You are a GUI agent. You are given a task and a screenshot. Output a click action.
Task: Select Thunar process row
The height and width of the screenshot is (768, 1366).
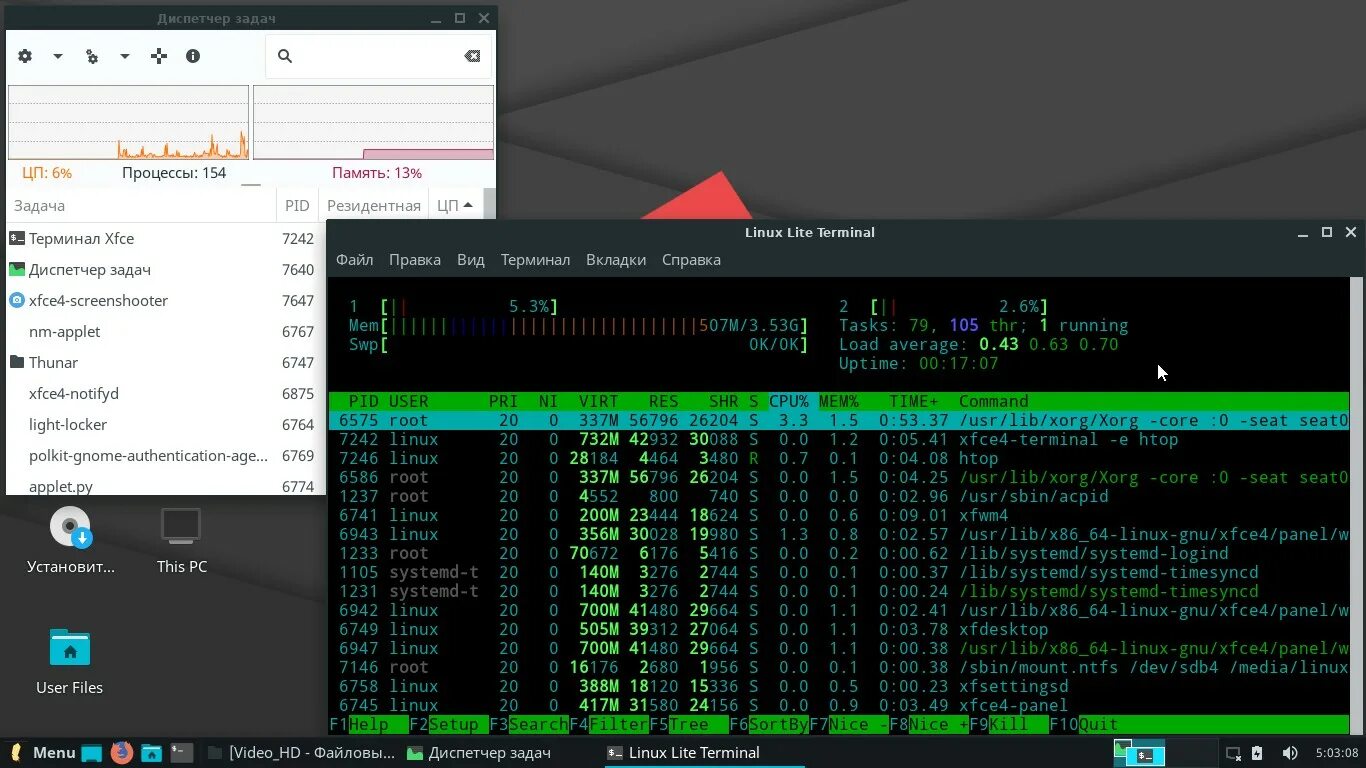pyautogui.click(x=165, y=362)
